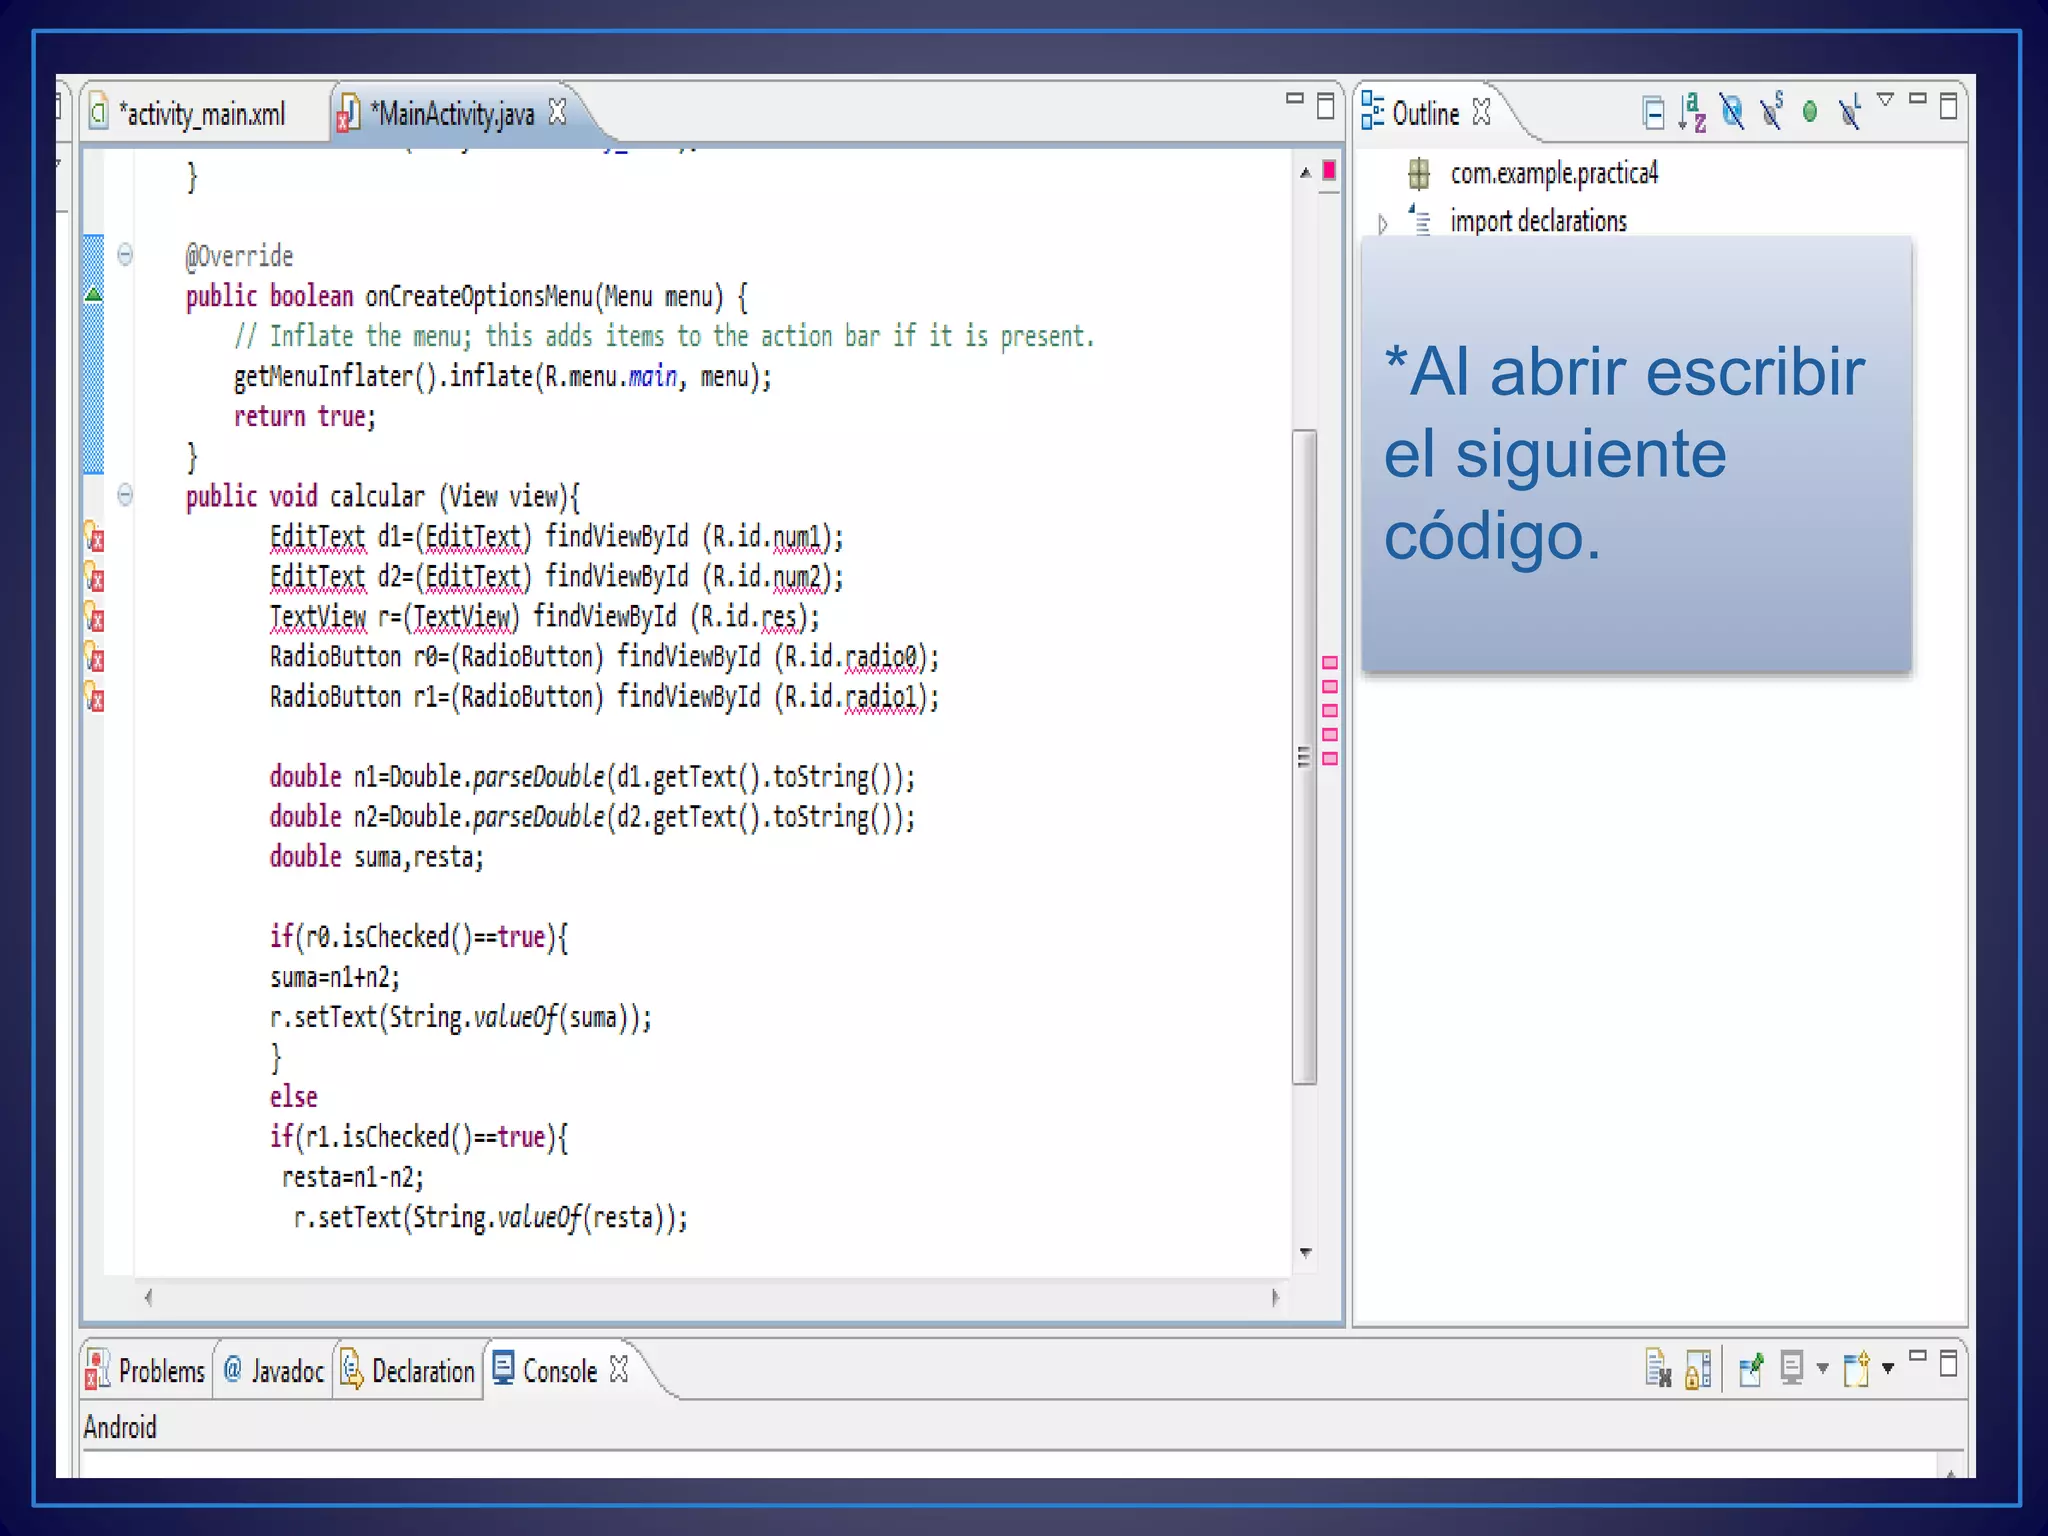Minimize the Console panel
This screenshot has width=2048, height=1536.
point(1917,1356)
